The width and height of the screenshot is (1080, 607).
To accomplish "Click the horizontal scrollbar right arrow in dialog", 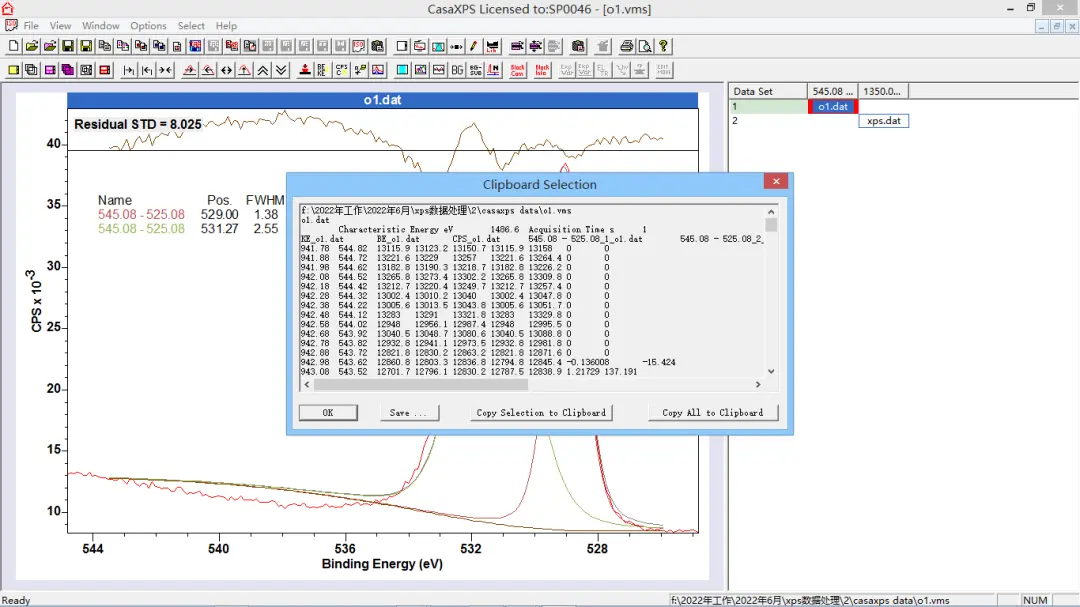I will click(x=757, y=384).
